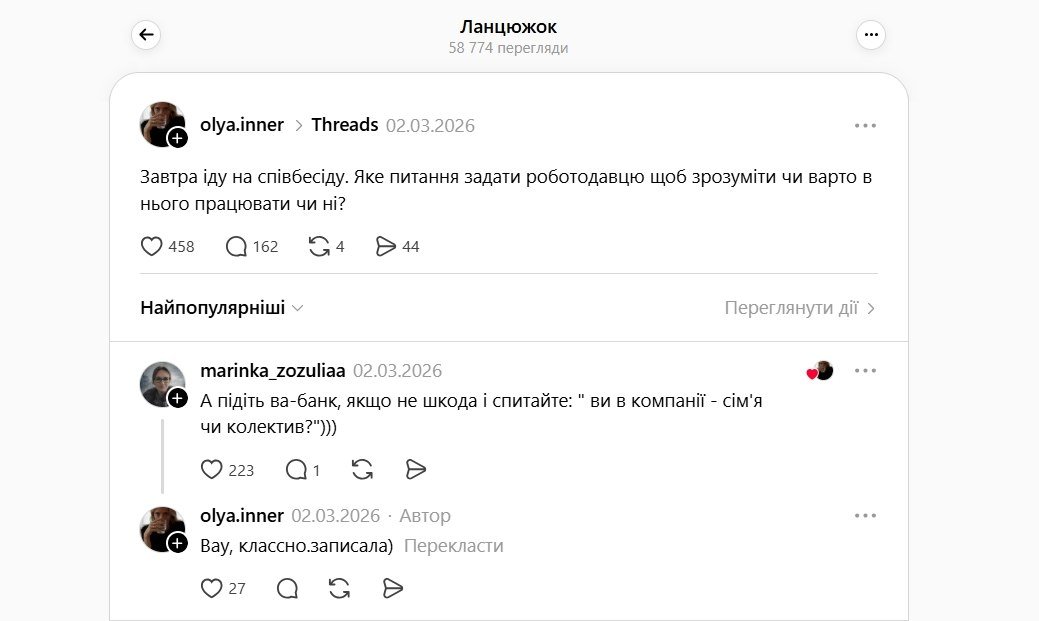Repost the main olya.inner post
The width and height of the screenshot is (1039, 621).
319,246
